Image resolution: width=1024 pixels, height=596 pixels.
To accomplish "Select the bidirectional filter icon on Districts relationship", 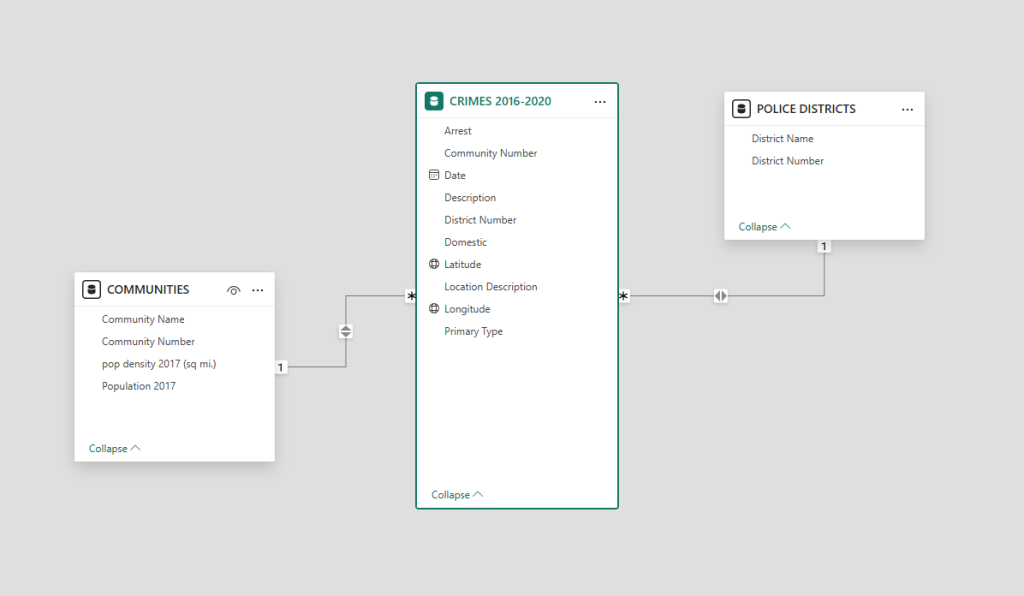I will [x=721, y=296].
